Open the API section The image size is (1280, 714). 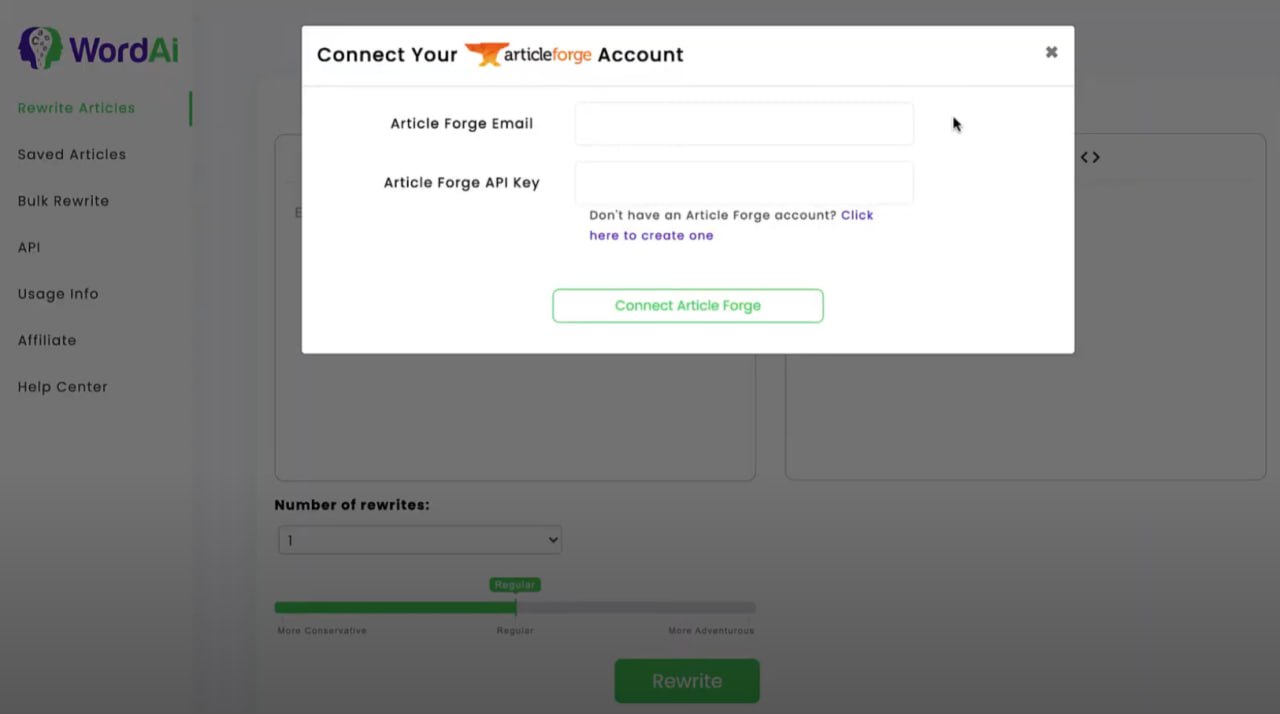click(29, 247)
